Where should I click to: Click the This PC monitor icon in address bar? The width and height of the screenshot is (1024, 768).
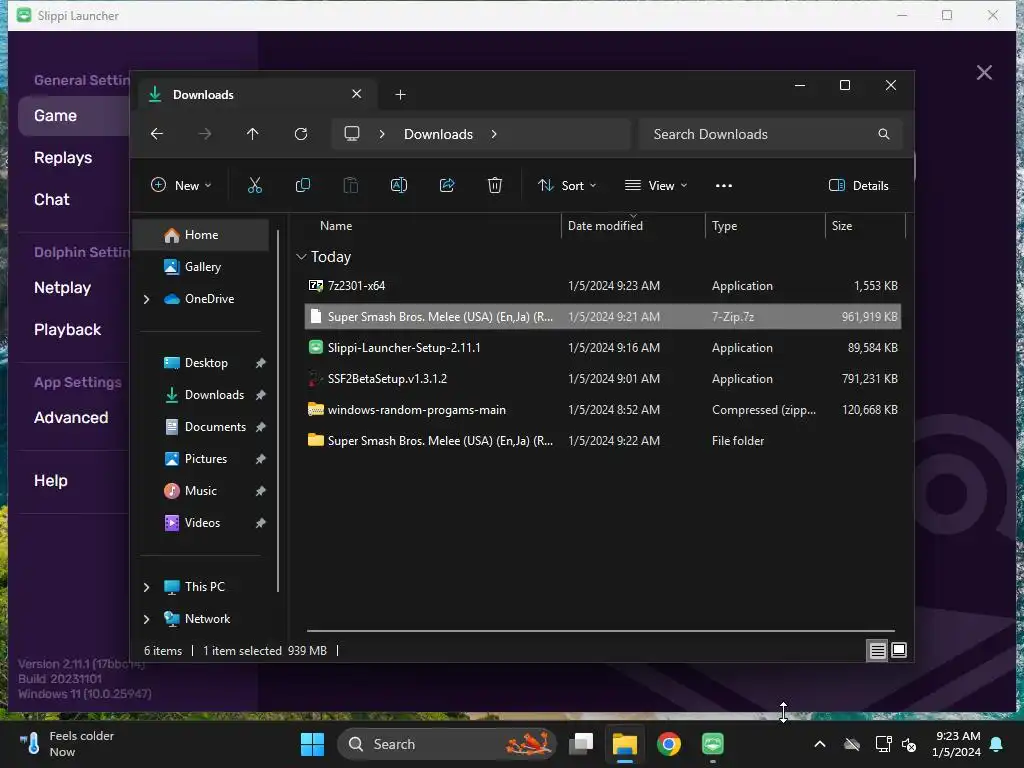tap(352, 134)
